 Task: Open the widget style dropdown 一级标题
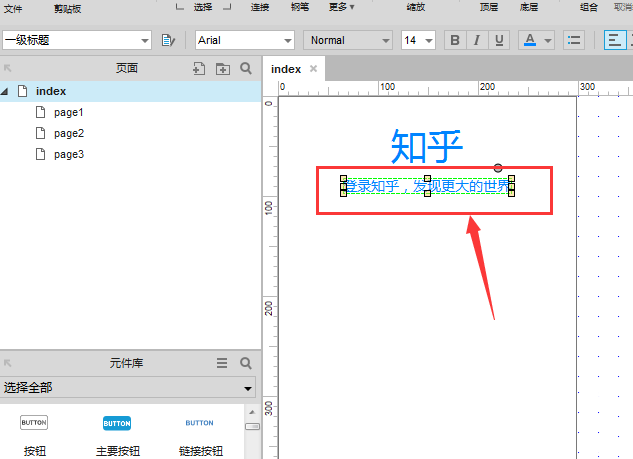[77, 40]
